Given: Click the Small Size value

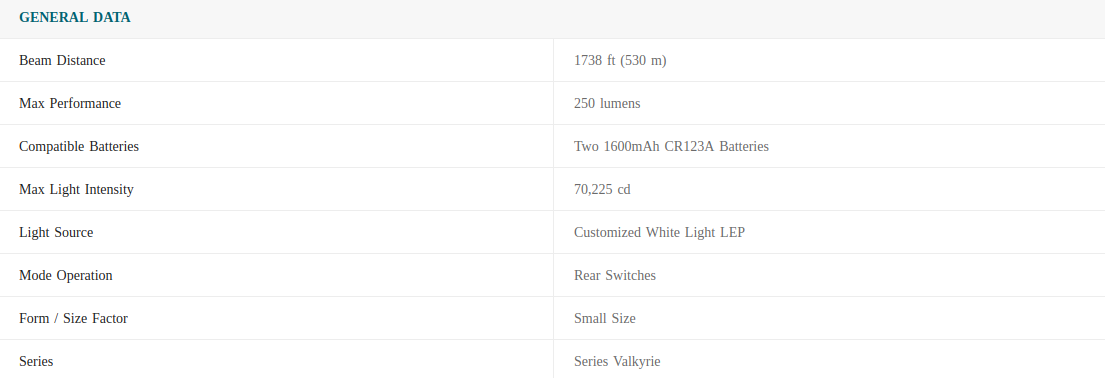Looking at the screenshot, I should 605,319.
